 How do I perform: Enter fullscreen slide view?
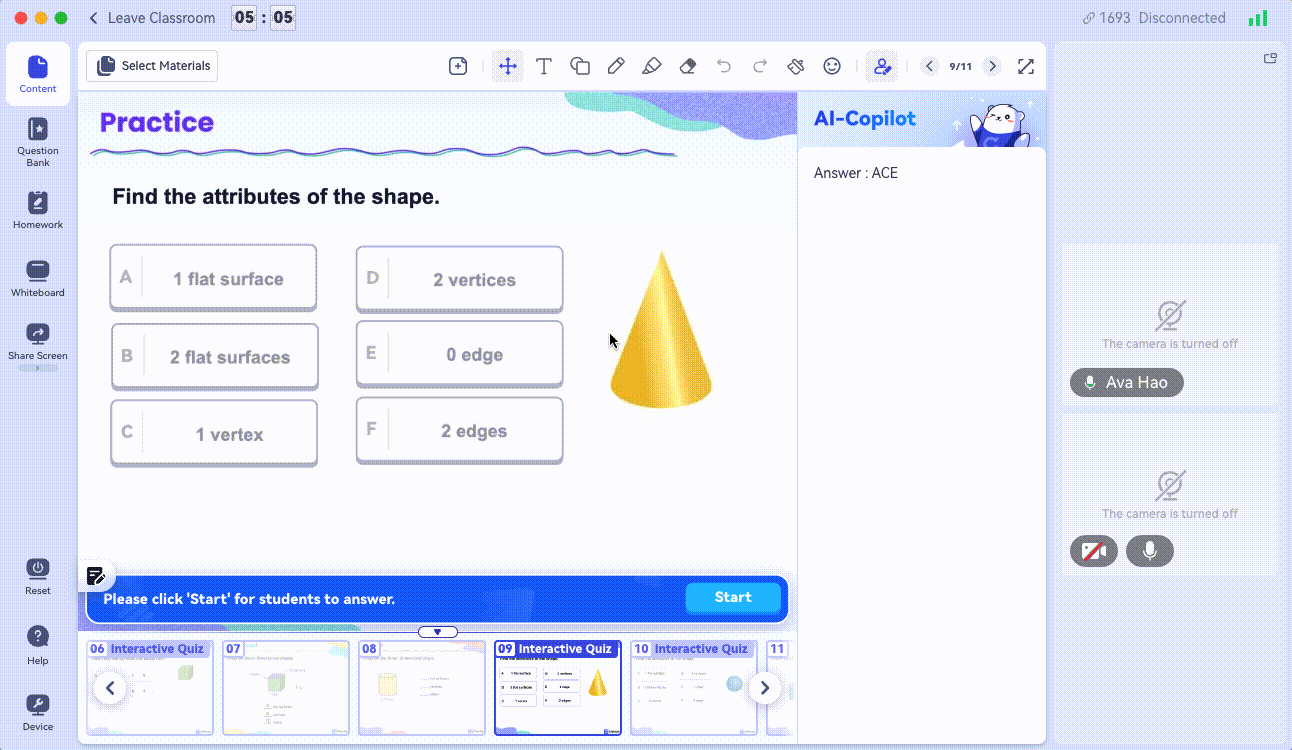[1026, 66]
